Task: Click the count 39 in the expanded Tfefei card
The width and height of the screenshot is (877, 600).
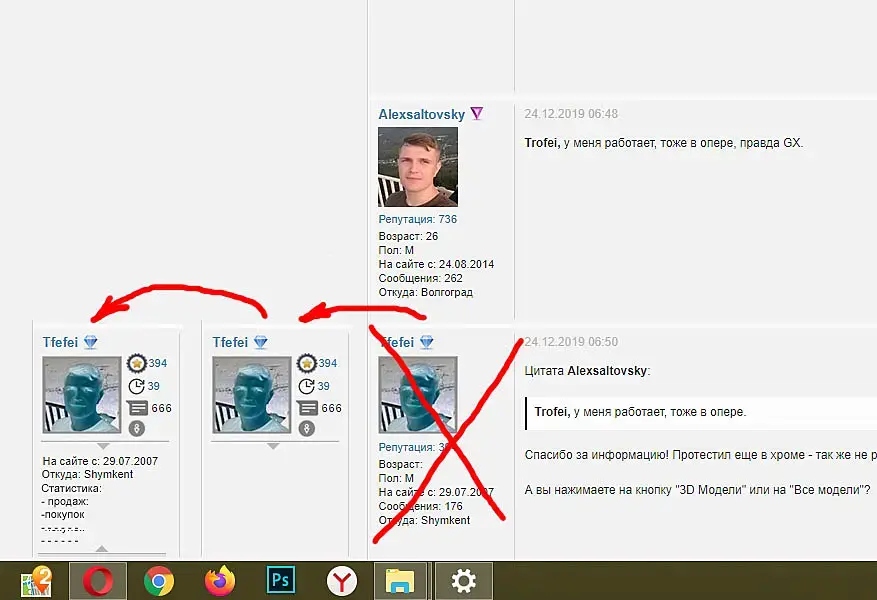Action: (153, 386)
